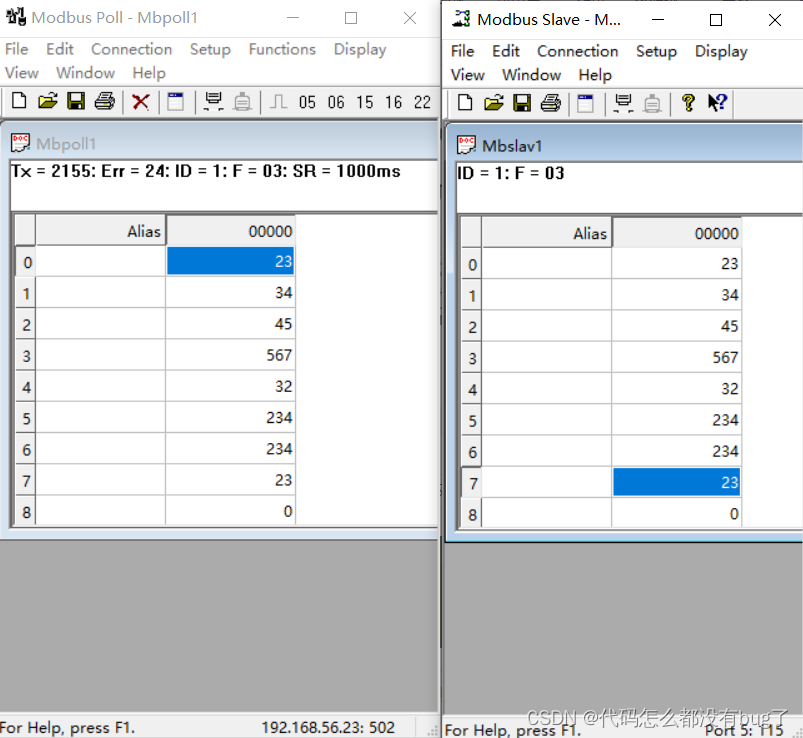Image resolution: width=803 pixels, height=738 pixels.
Task: Click IP address 192.168.56.23: 502 in status bar
Action: coord(328,727)
